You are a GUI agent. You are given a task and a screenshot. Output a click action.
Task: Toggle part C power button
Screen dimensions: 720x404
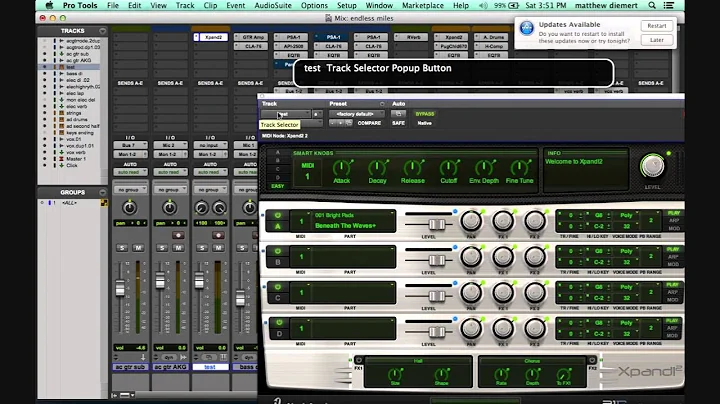[278, 287]
